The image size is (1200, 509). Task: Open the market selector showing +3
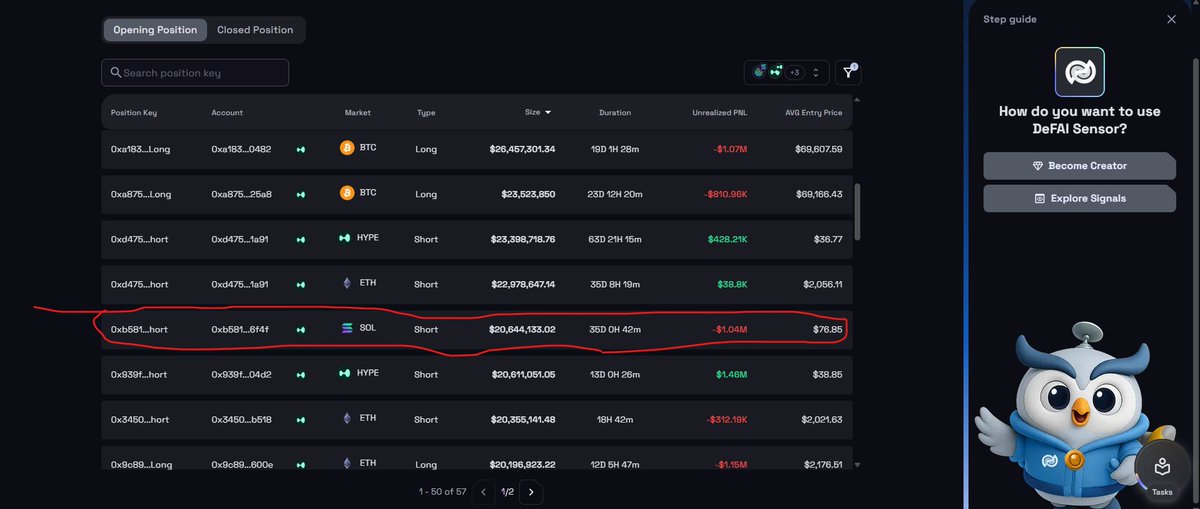click(787, 72)
